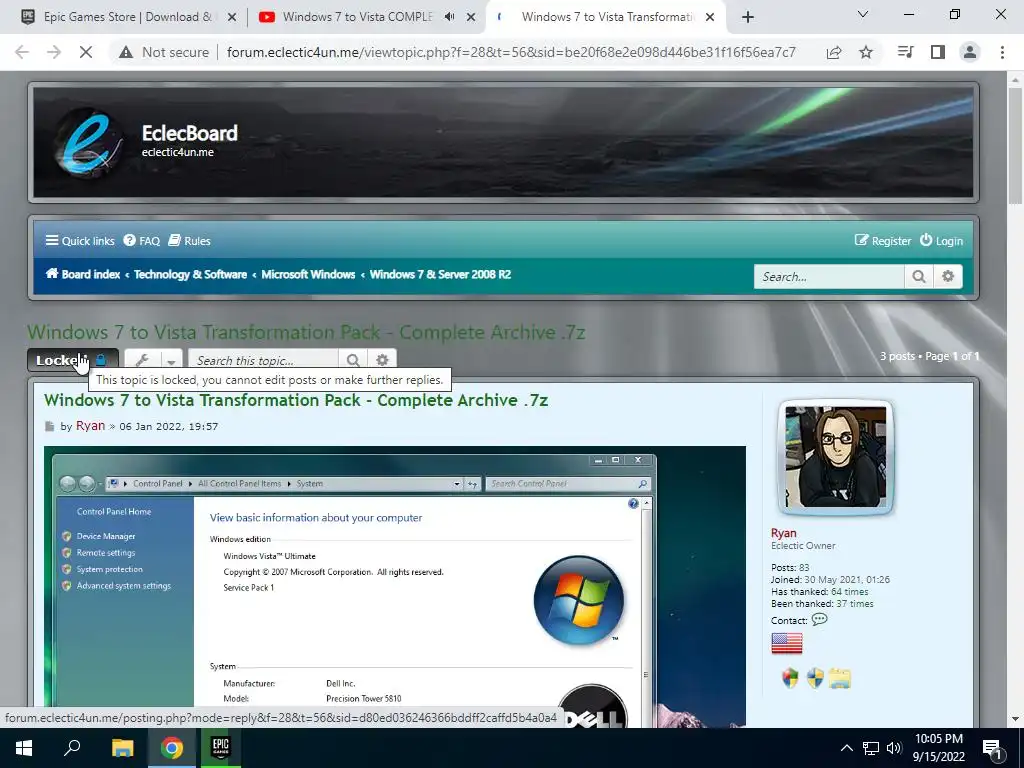Open Ryan's avatar picture
This screenshot has width=1024, height=768.
point(835,457)
